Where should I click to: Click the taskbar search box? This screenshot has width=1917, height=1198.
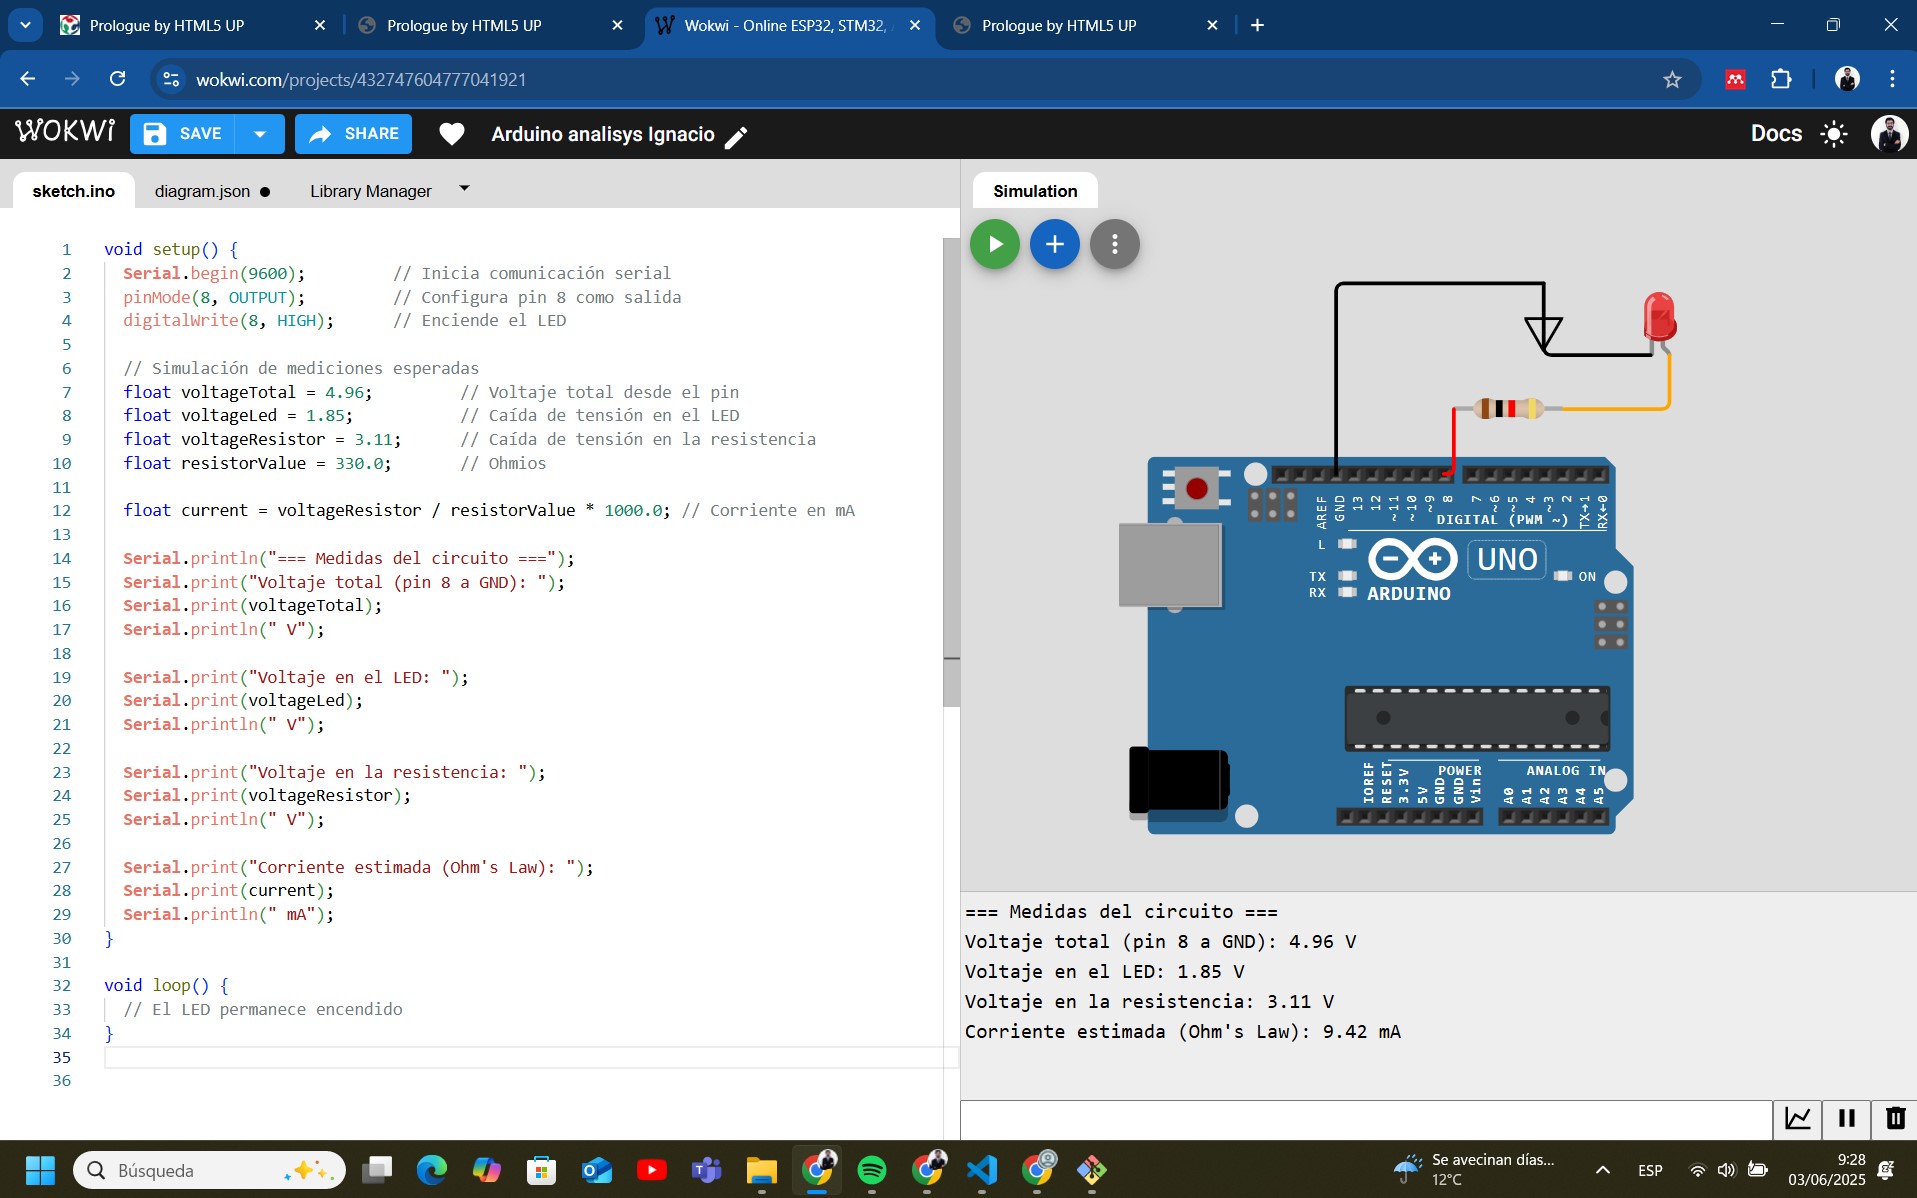(209, 1170)
